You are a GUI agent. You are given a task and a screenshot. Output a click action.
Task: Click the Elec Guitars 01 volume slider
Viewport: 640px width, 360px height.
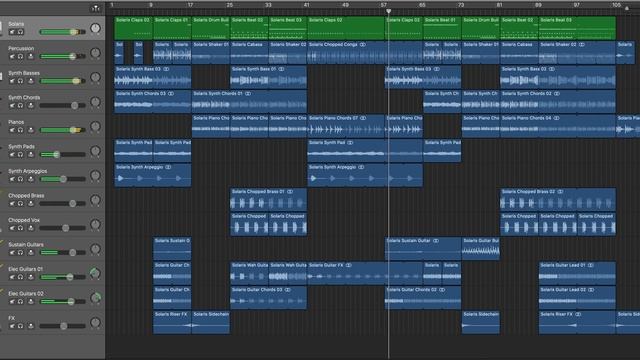(x=62, y=277)
